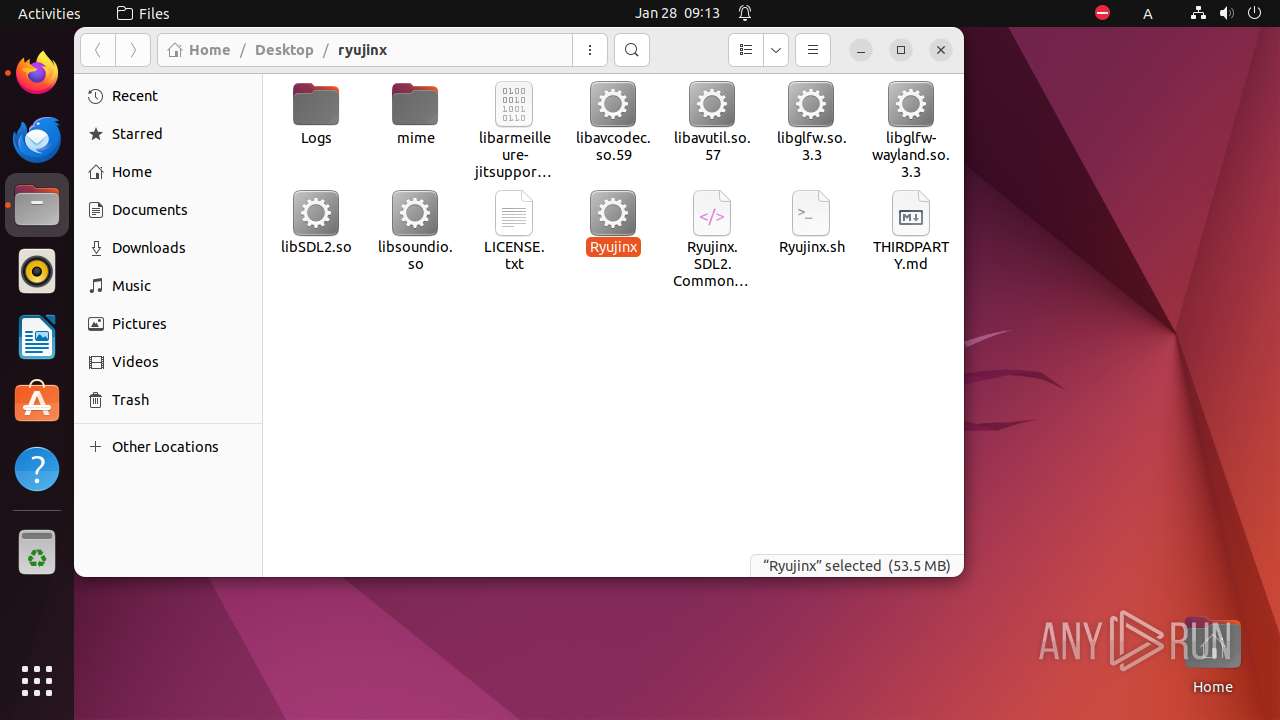
Task: Go to Desktop in the path bar
Action: click(x=284, y=50)
